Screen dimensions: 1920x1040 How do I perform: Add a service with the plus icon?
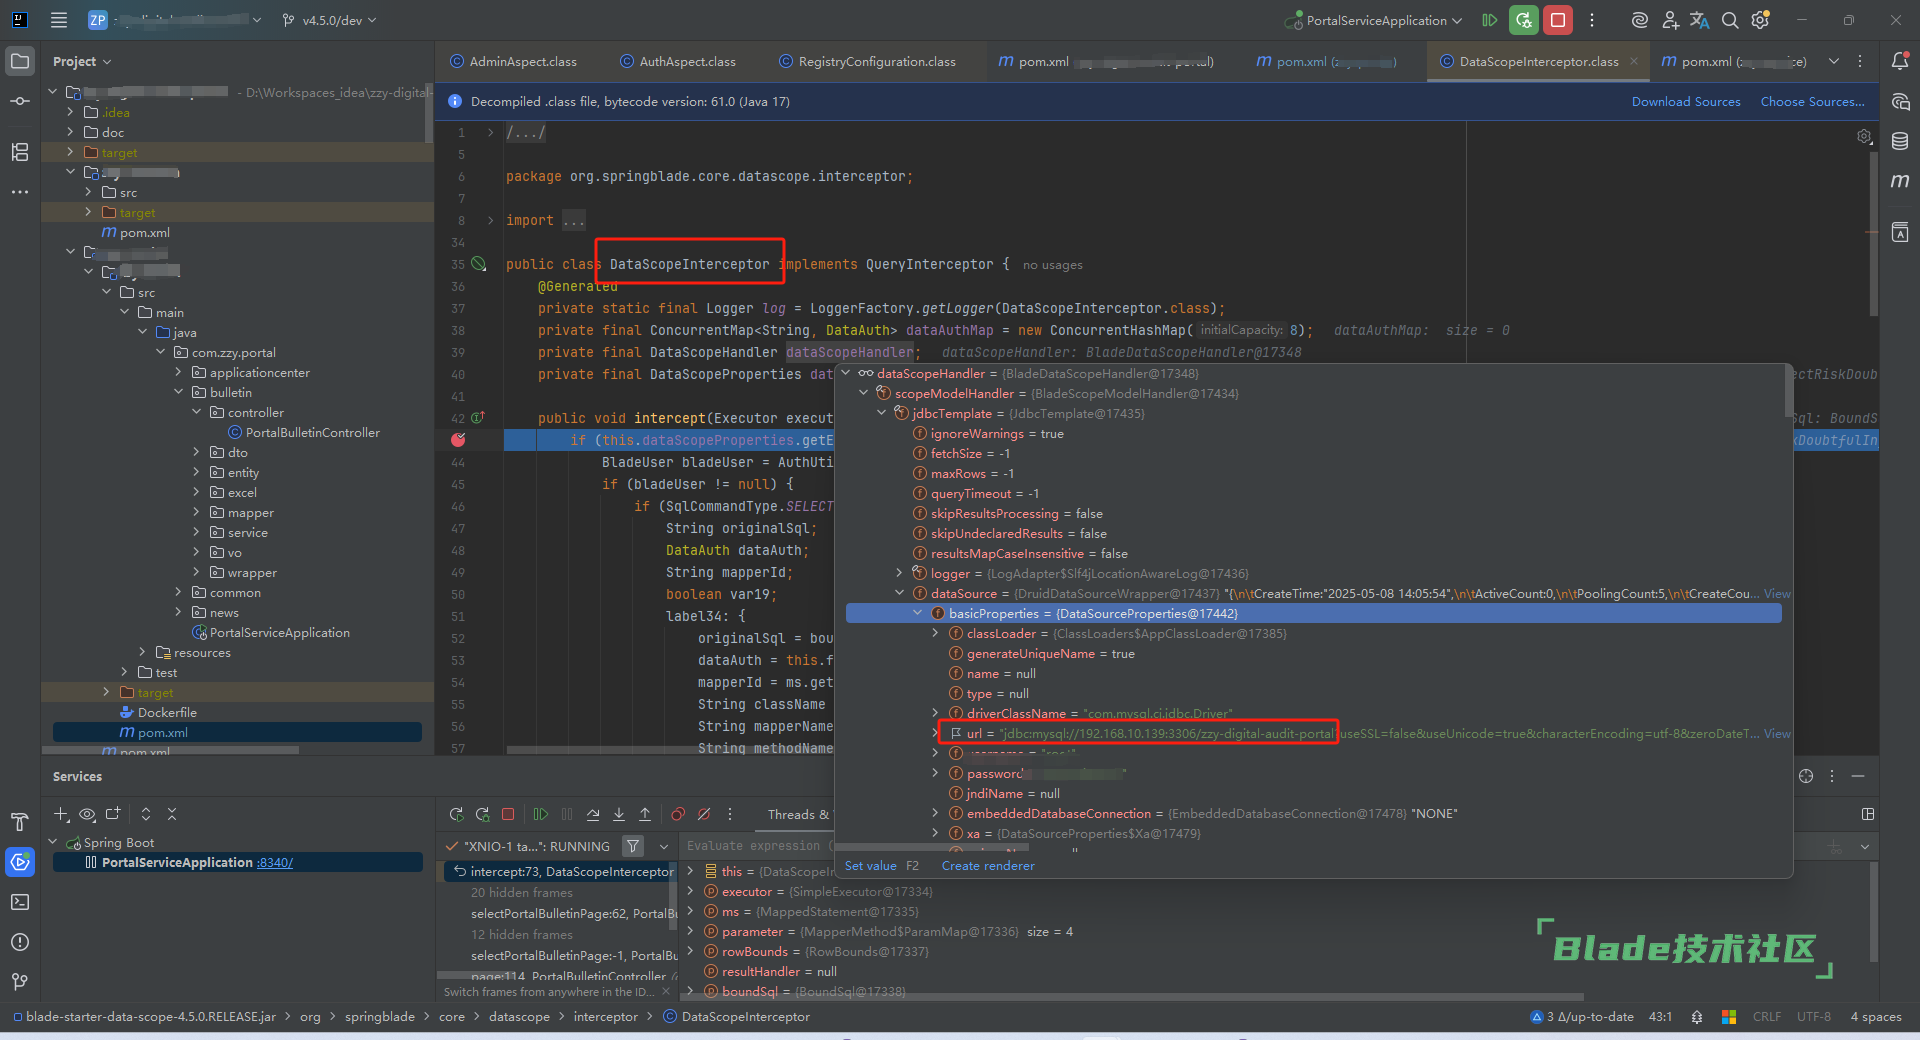coord(61,814)
